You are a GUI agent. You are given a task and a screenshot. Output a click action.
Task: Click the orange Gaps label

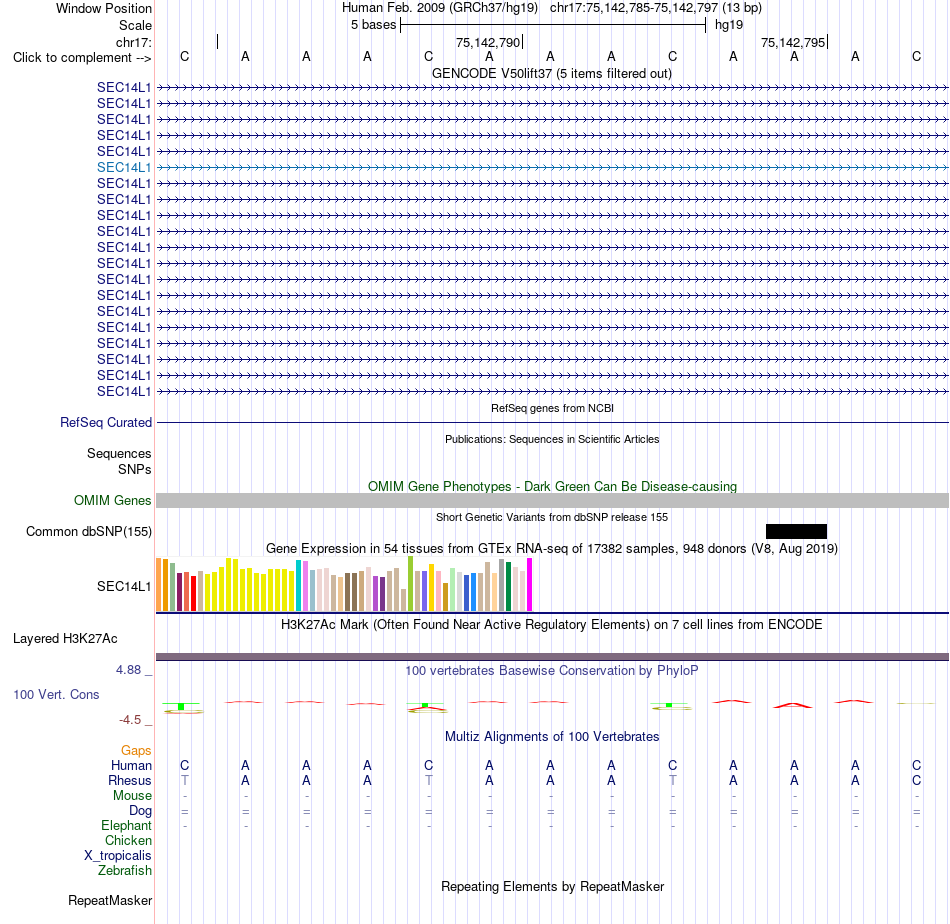tap(136, 751)
